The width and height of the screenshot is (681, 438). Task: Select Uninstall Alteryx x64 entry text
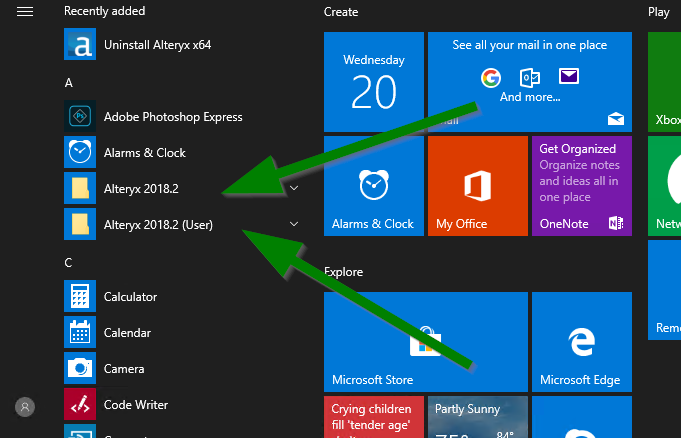pyautogui.click(x=158, y=45)
